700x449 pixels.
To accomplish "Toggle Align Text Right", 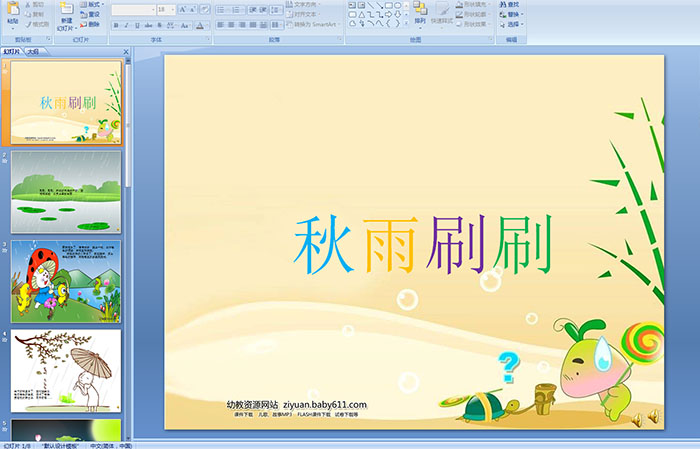I will click(x=242, y=25).
